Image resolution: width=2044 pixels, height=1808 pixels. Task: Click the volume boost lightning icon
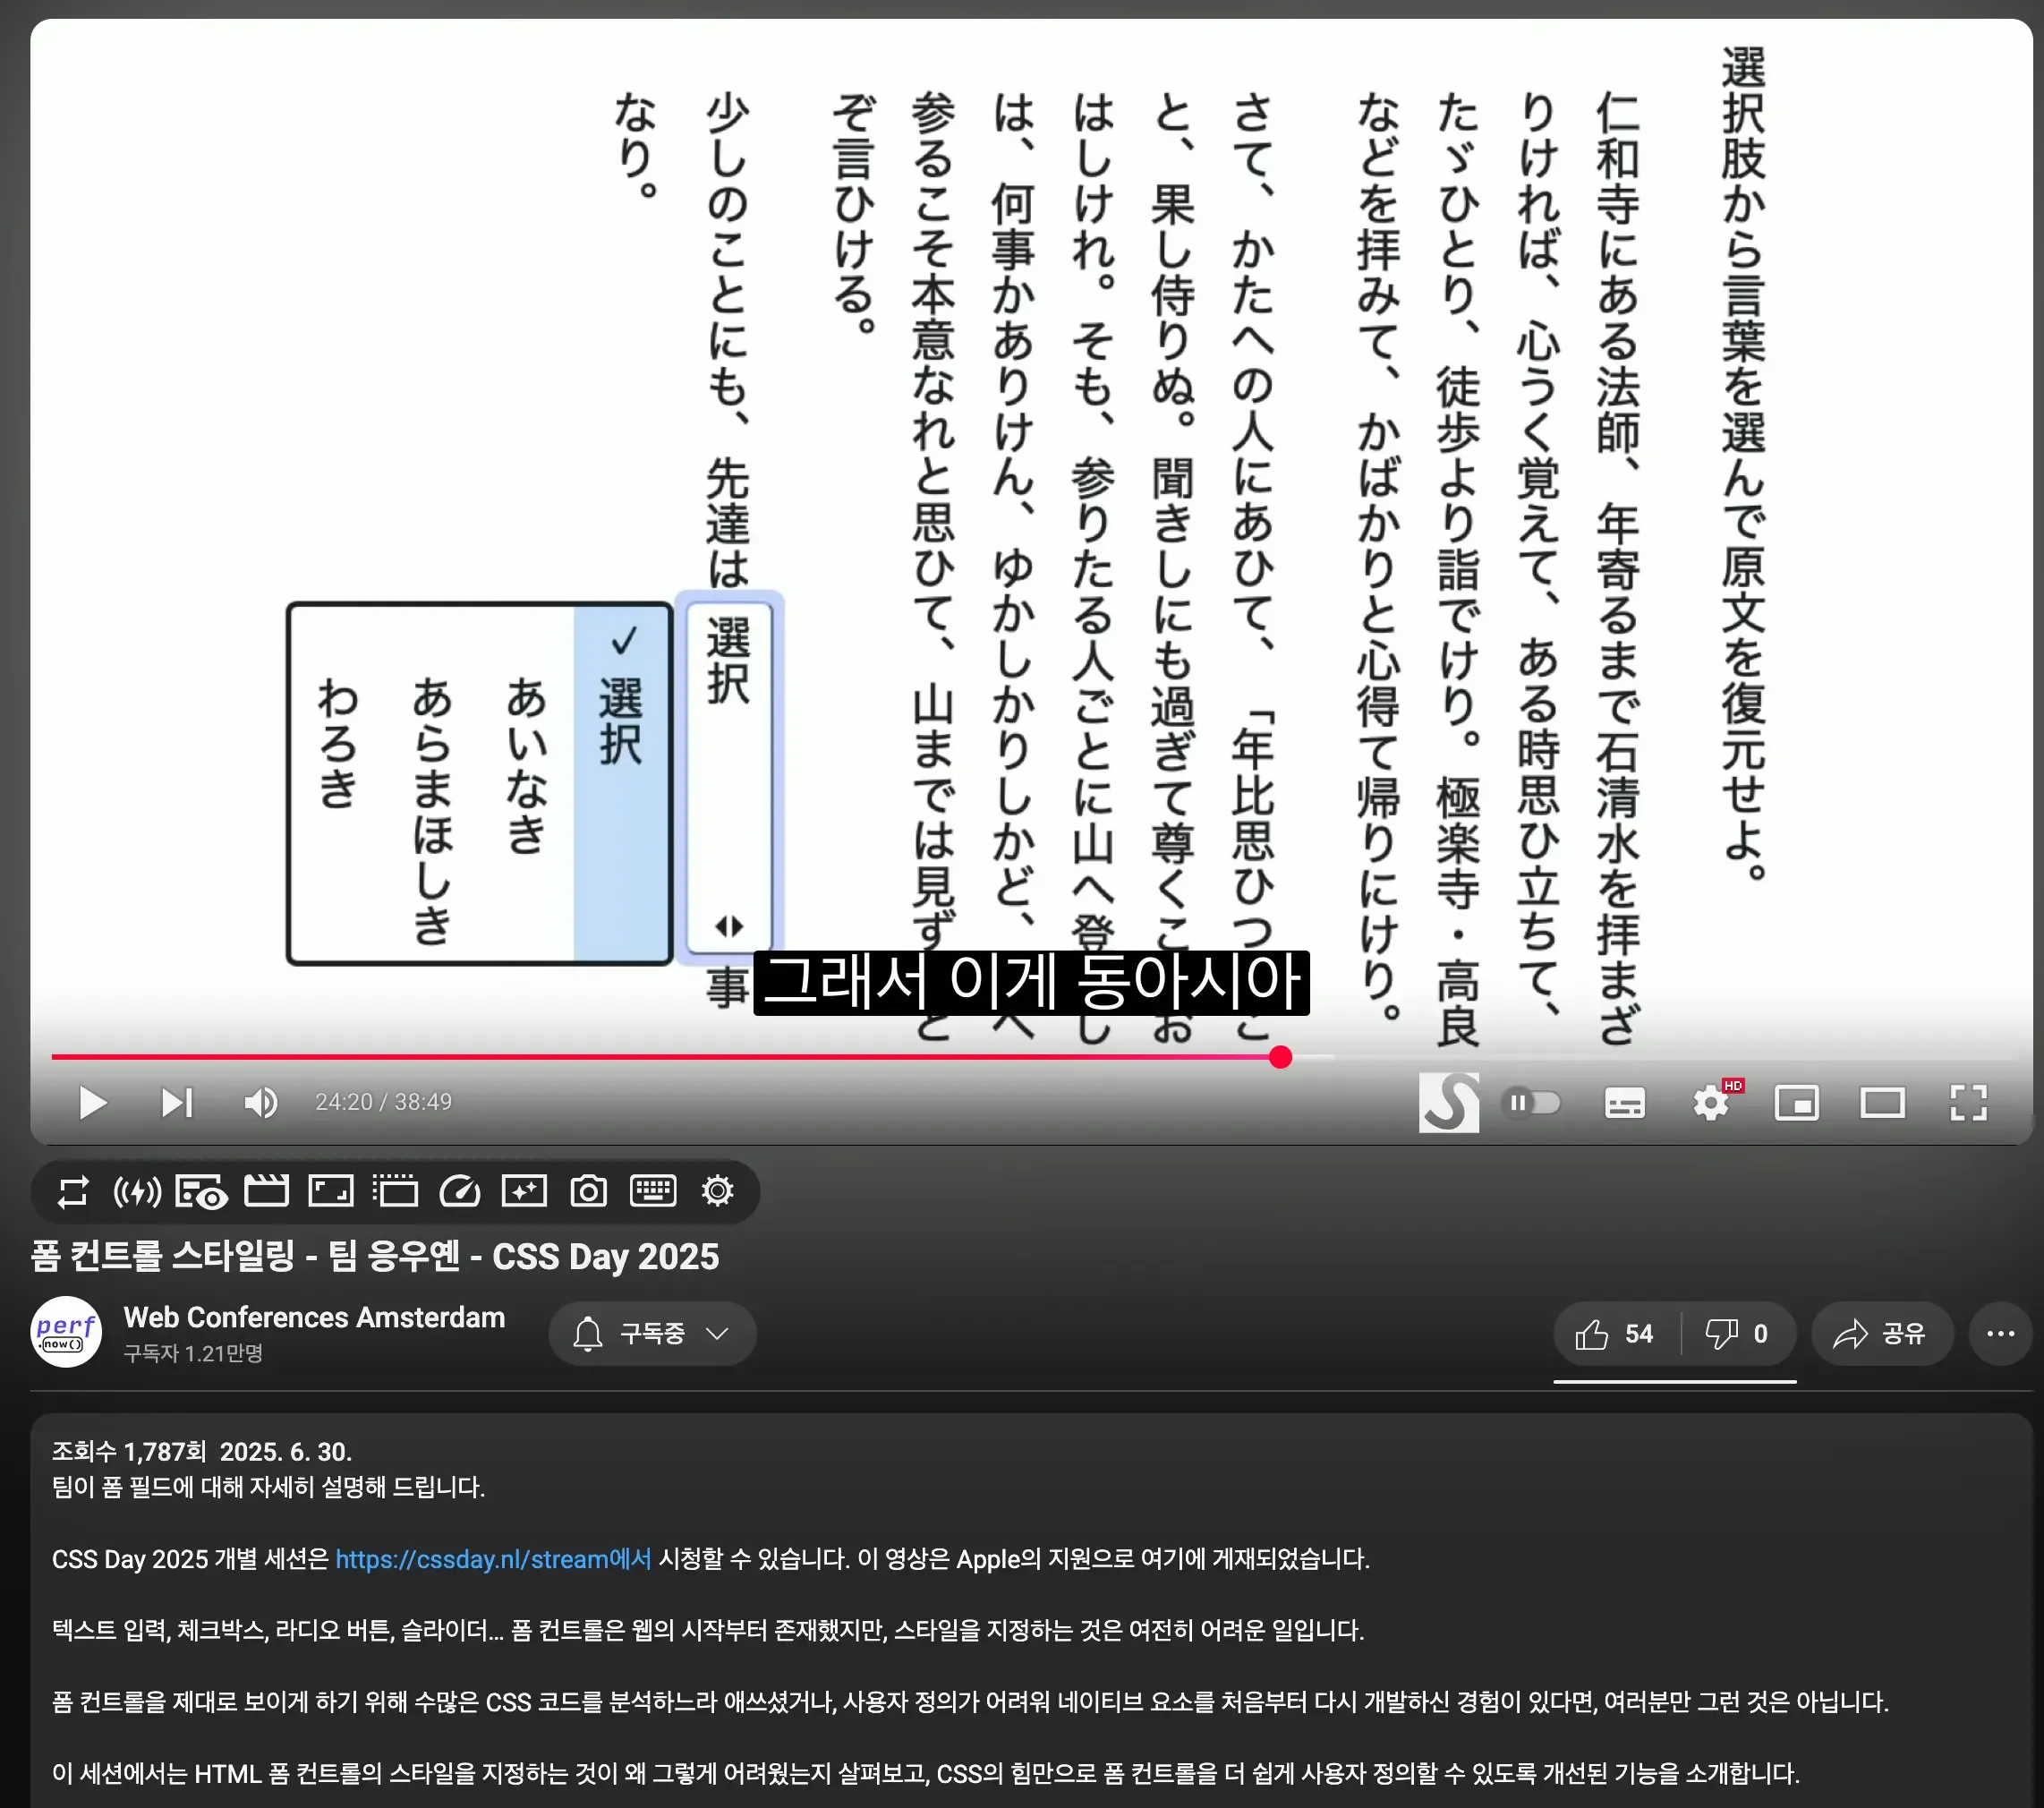click(x=137, y=1191)
